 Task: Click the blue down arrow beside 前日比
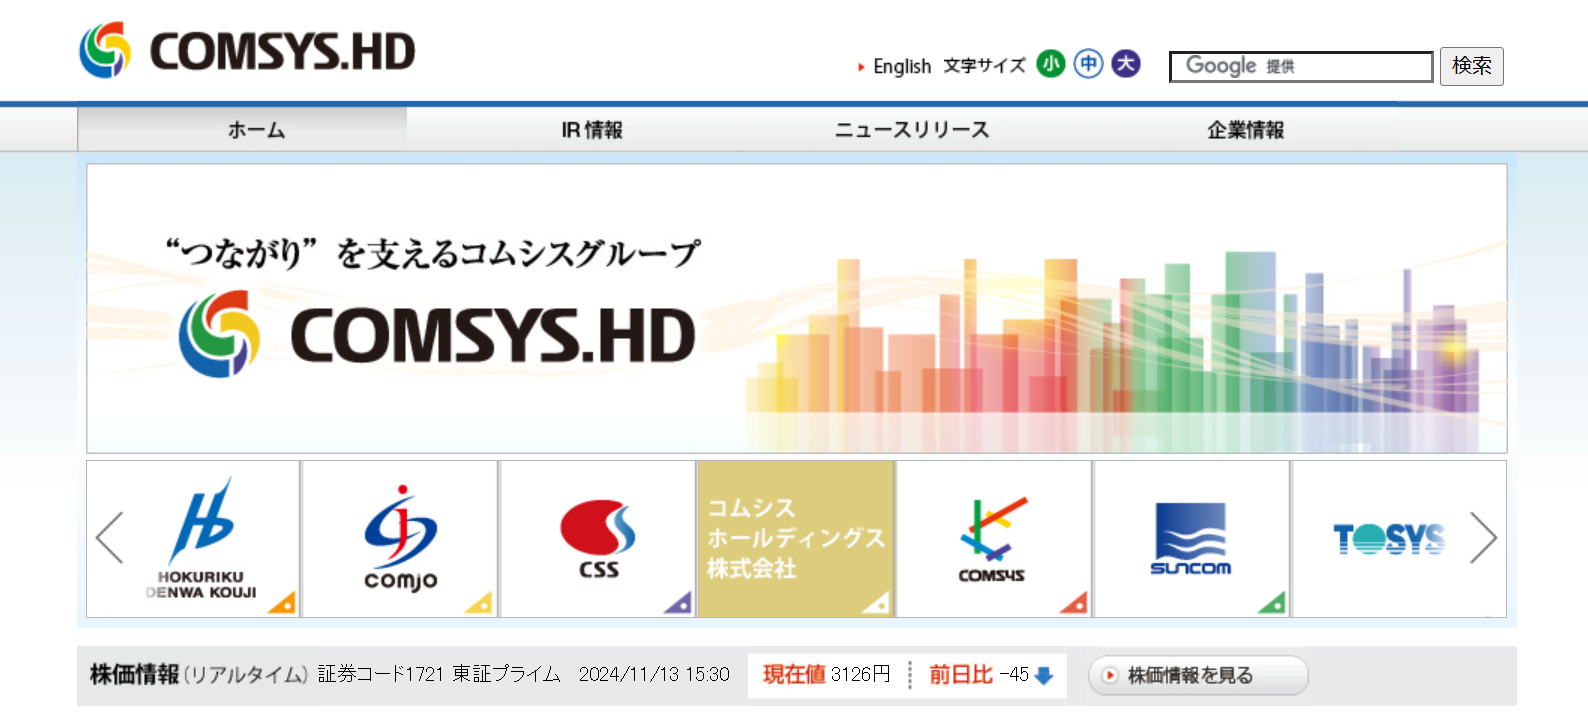tap(1044, 676)
